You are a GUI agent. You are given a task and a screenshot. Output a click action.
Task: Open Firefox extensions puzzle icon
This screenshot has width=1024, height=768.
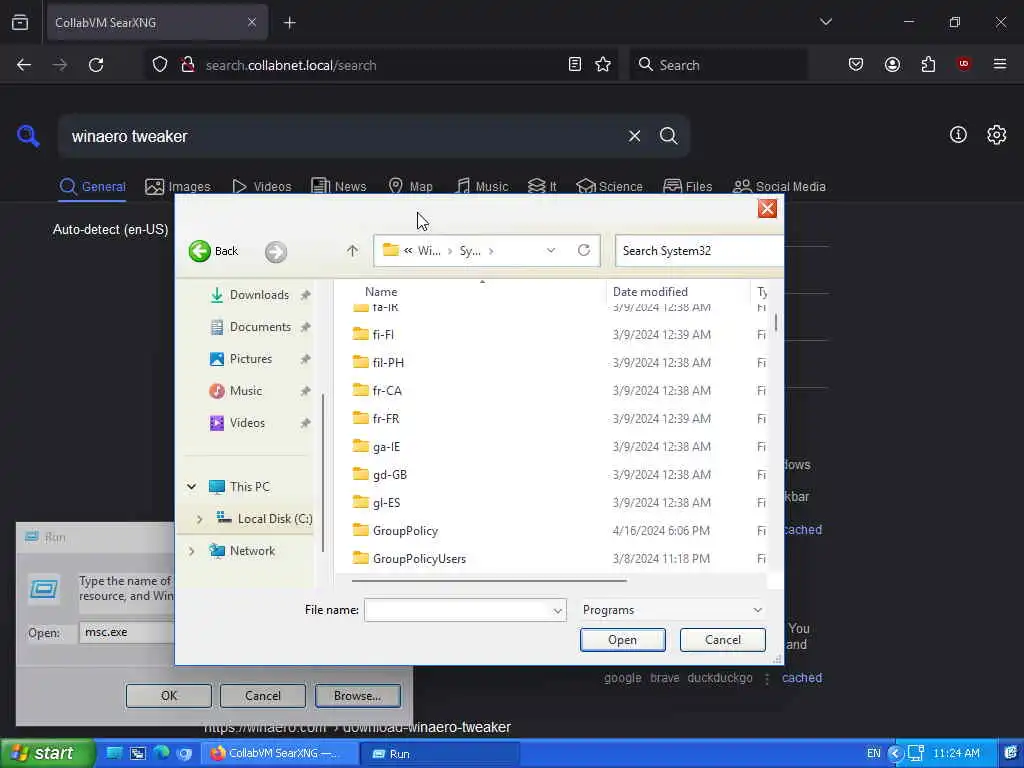click(x=928, y=64)
